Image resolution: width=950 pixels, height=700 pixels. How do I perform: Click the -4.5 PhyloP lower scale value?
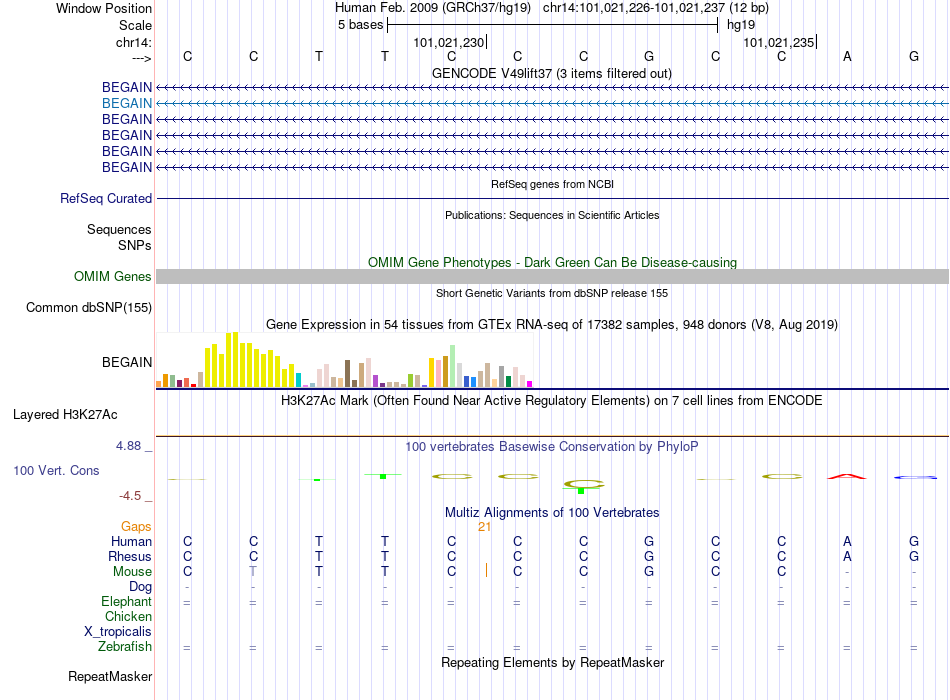coord(130,496)
